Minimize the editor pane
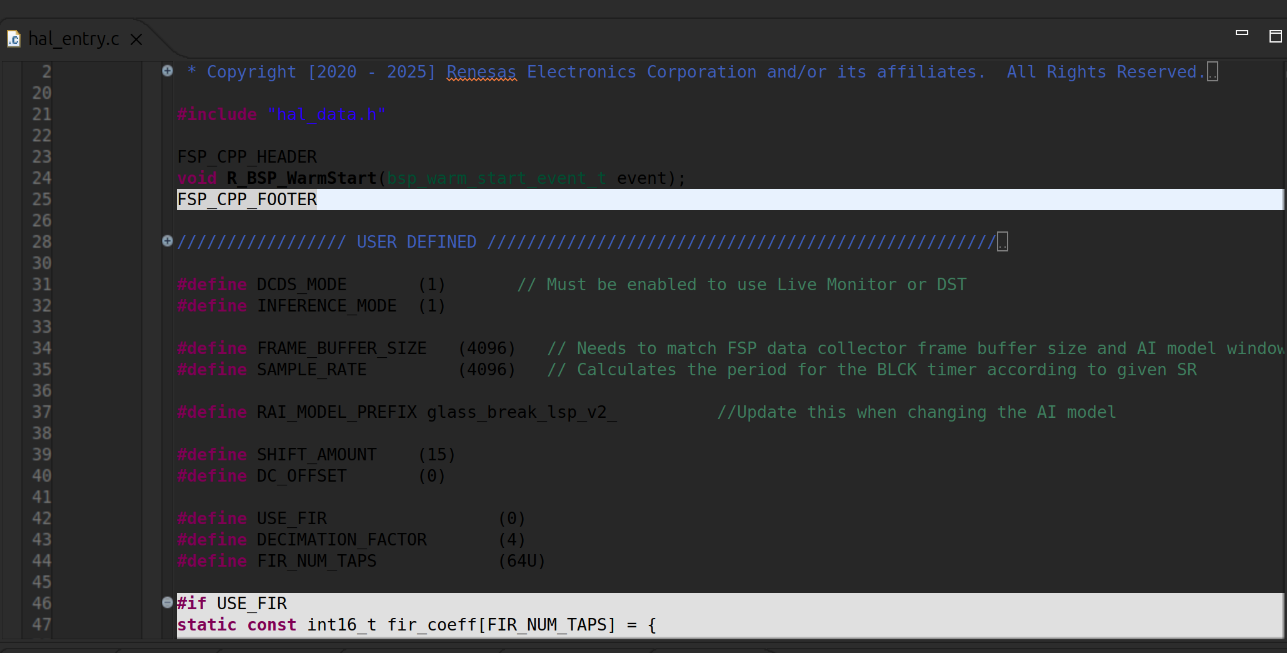1287x653 pixels. [1241, 33]
